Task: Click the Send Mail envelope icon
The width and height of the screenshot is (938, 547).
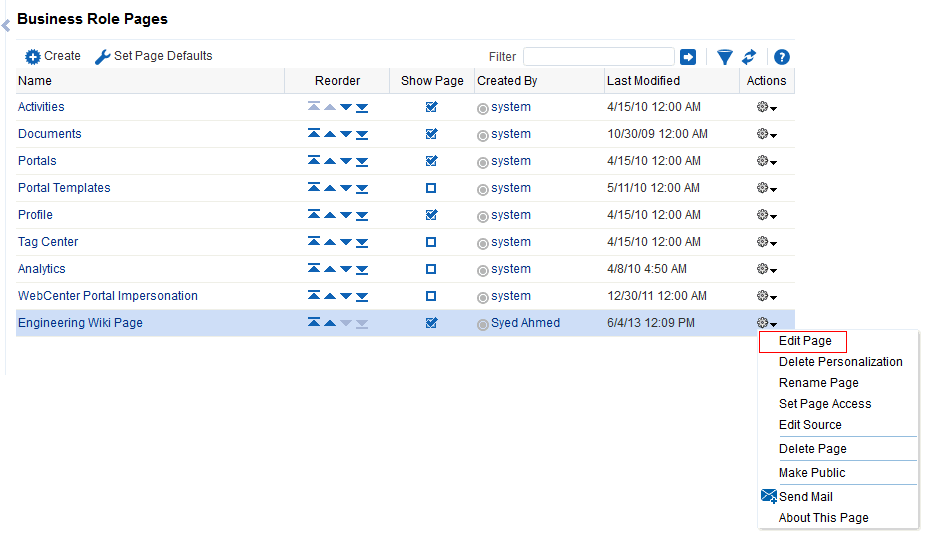Action: [x=769, y=496]
